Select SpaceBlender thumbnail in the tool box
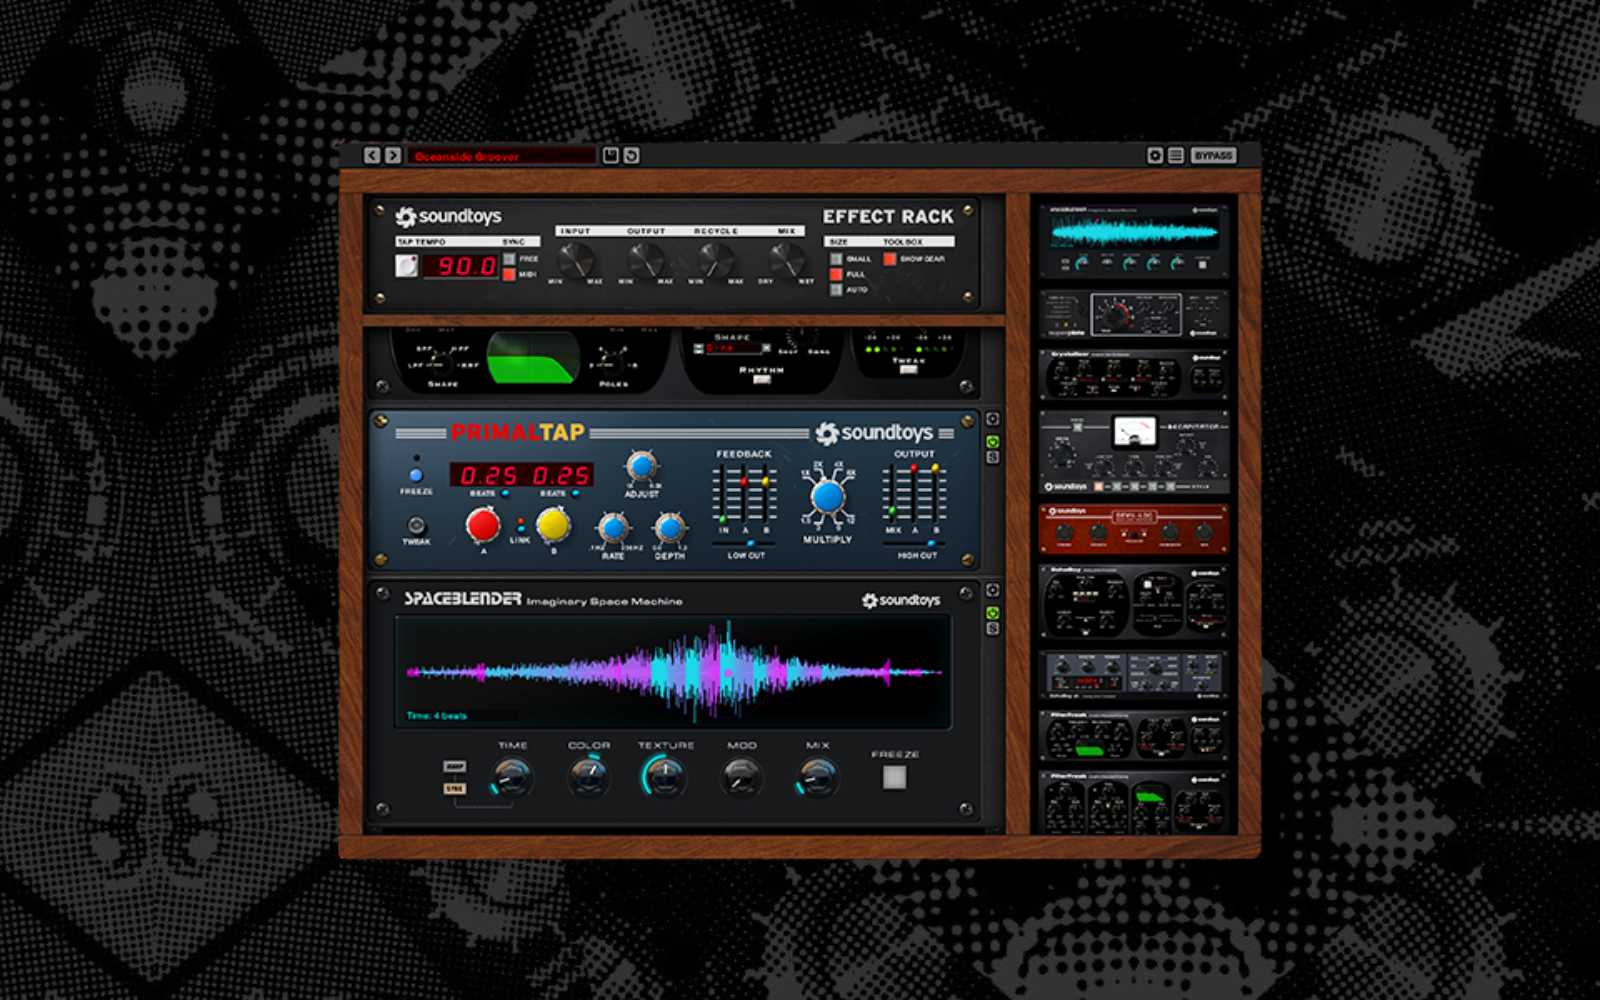 [x=1134, y=241]
